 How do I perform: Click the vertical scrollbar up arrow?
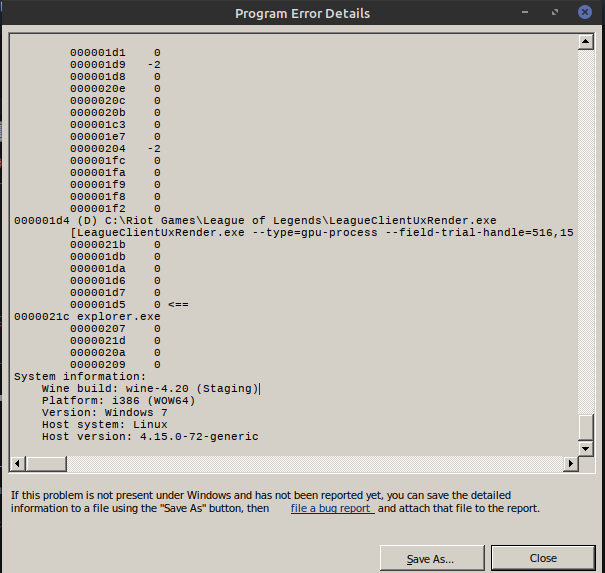pyautogui.click(x=585, y=42)
